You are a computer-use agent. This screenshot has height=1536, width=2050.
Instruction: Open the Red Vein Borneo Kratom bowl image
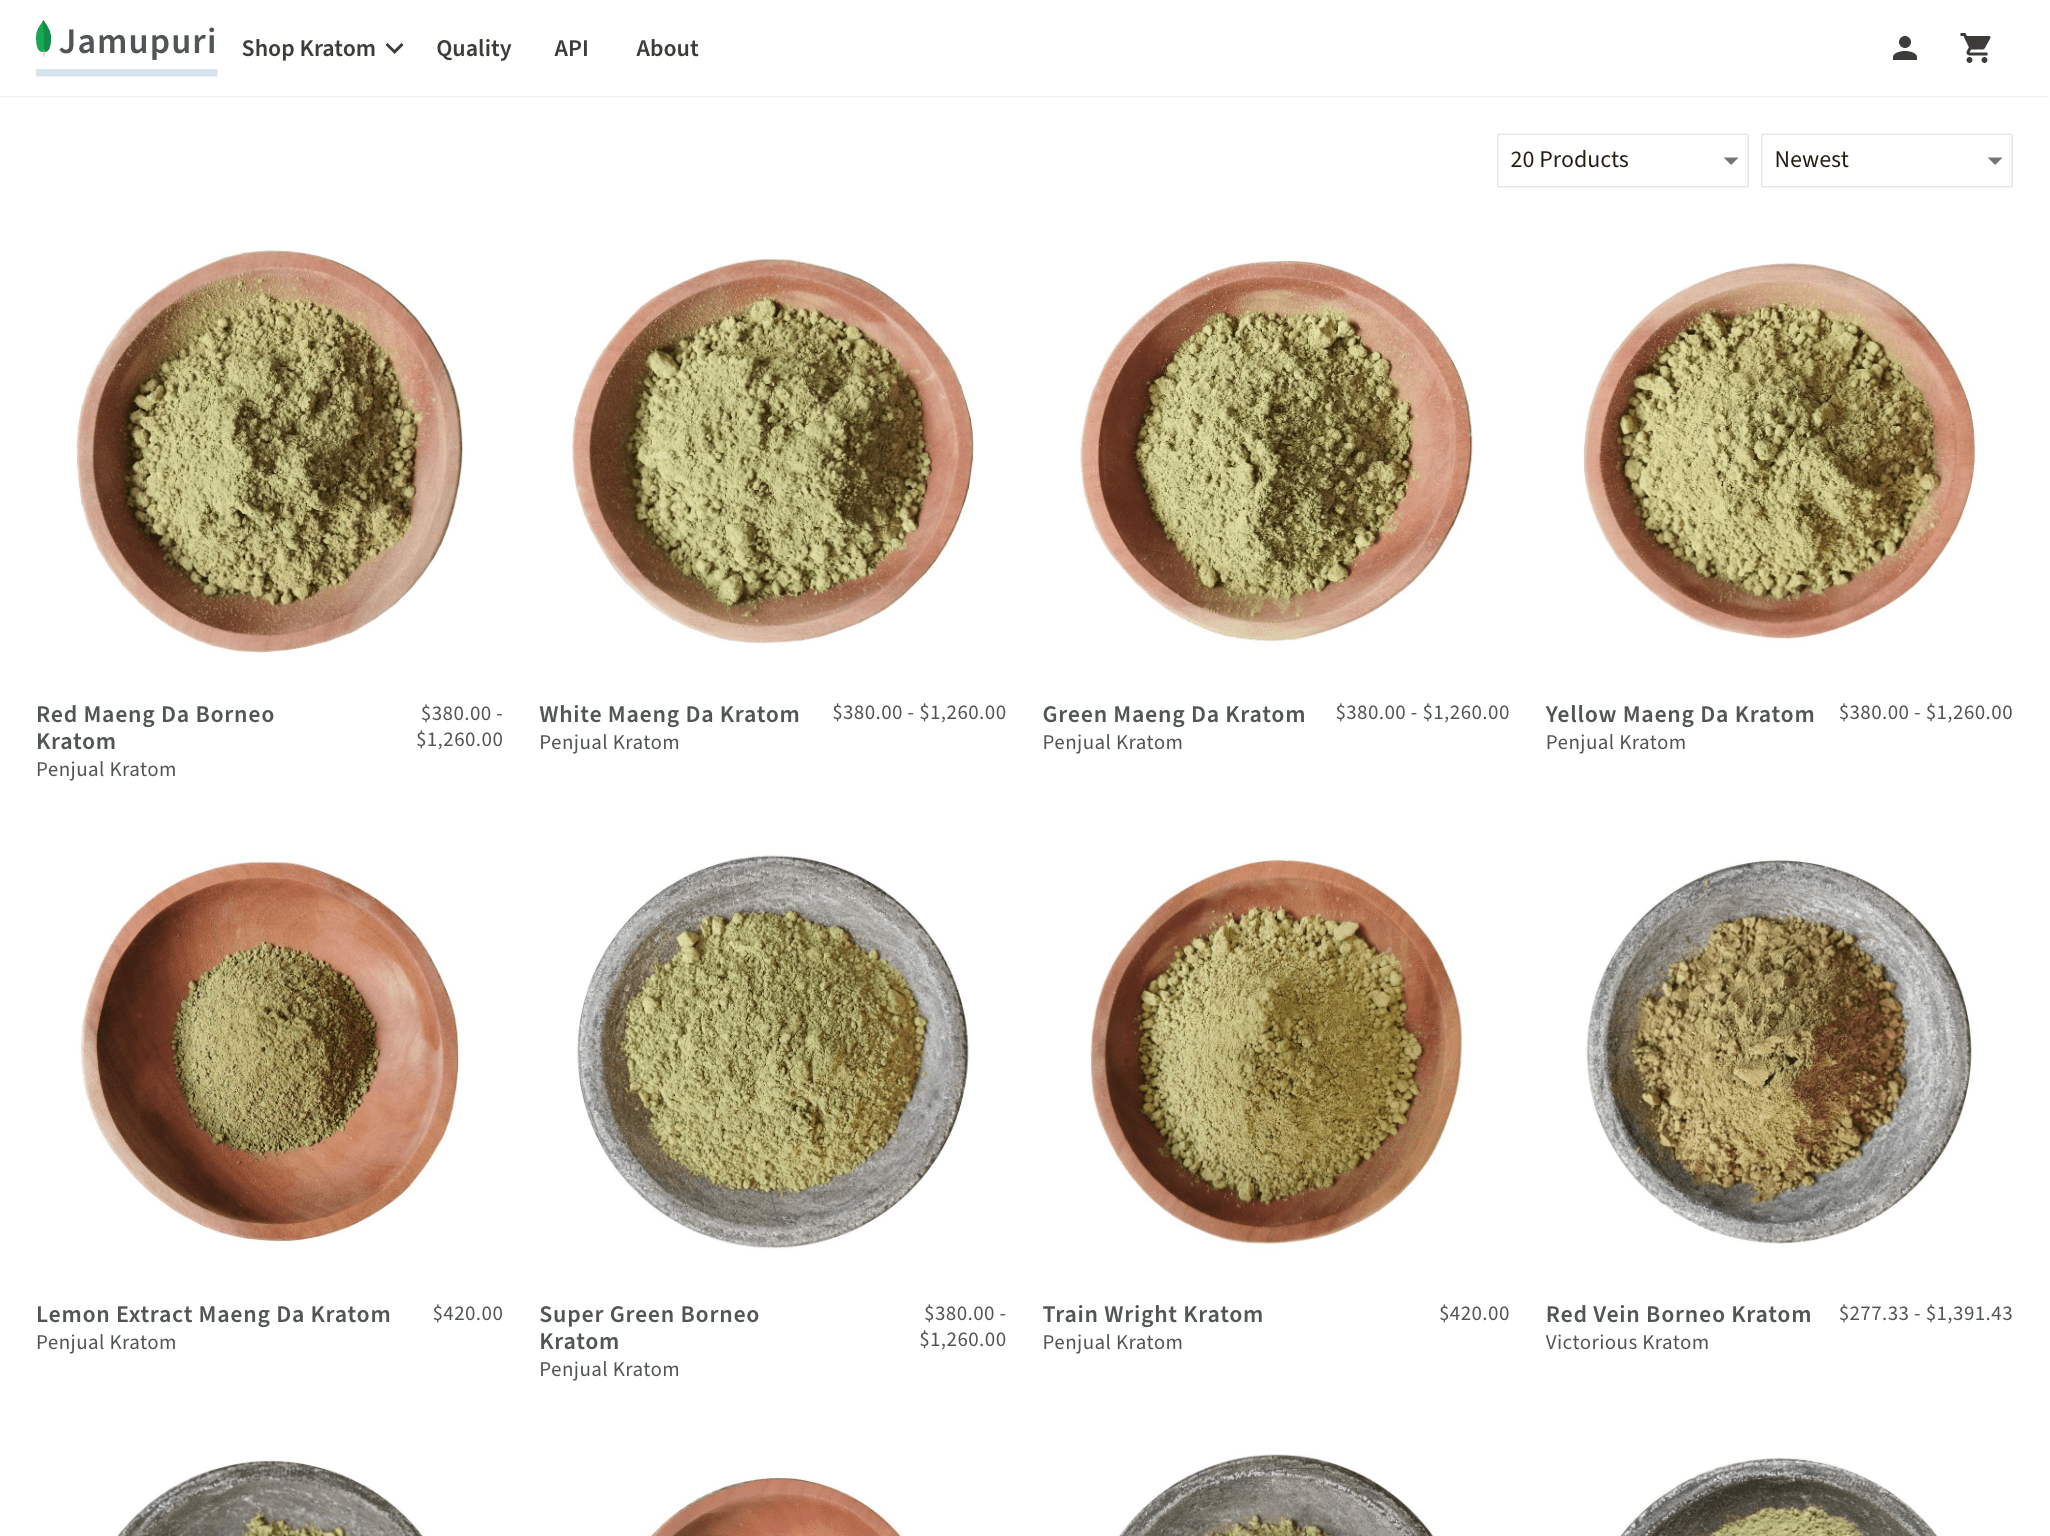(1779, 1051)
